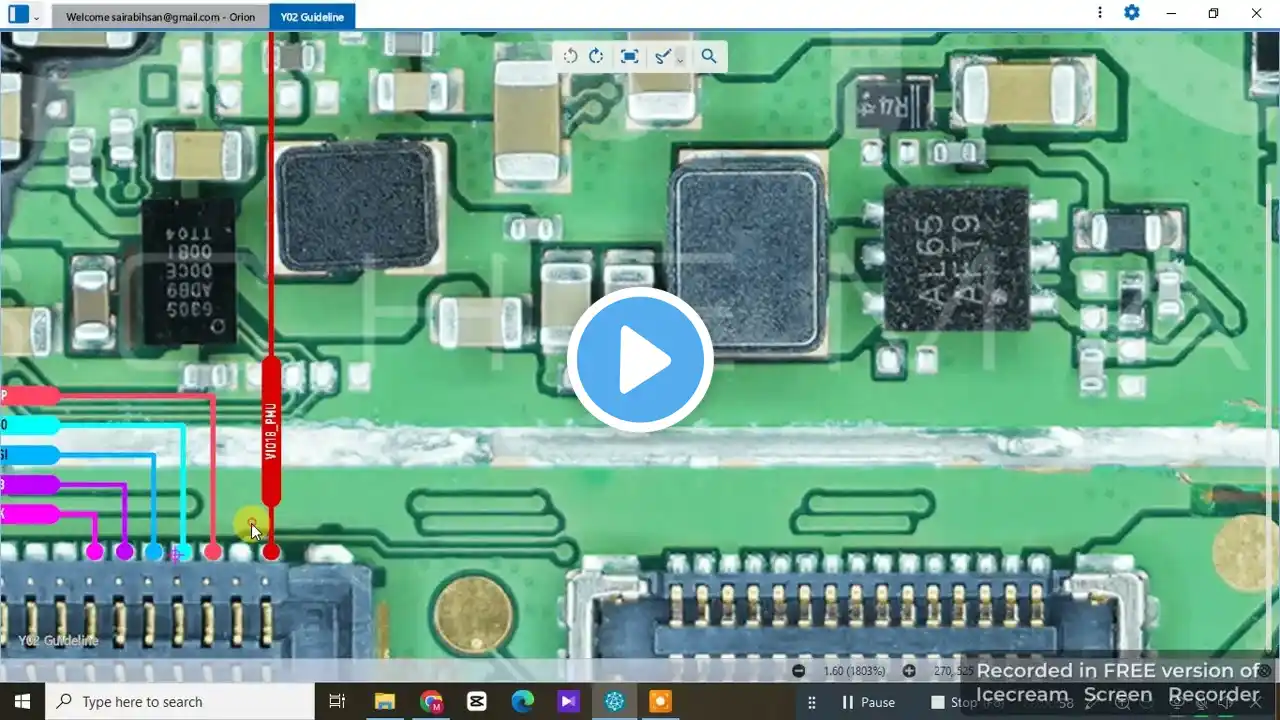Select the magenta connector pin marker
This screenshot has height=720, width=1280.
(94, 551)
